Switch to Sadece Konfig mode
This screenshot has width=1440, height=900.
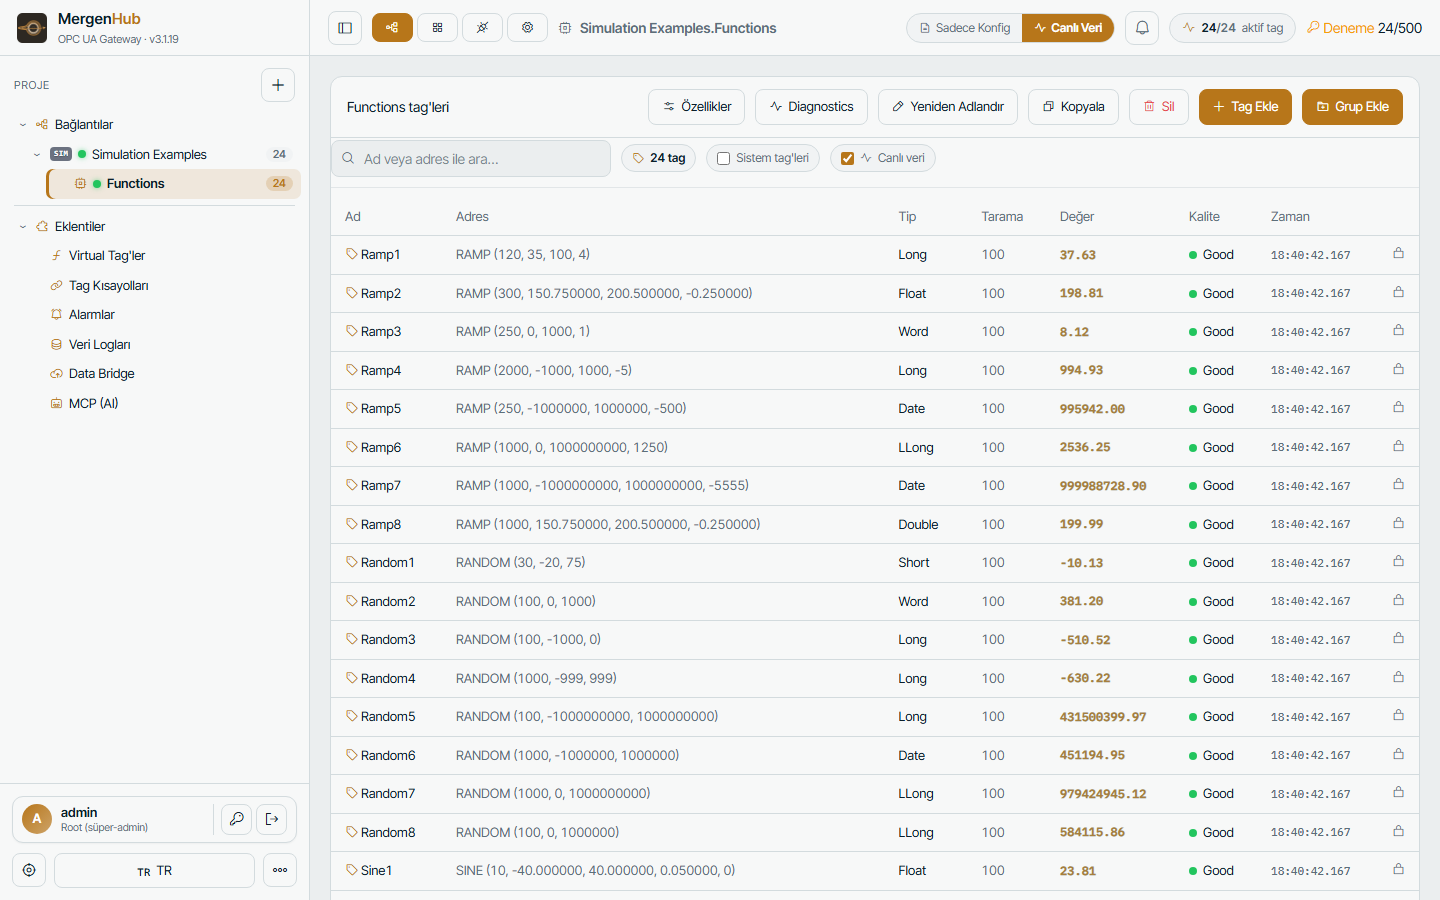[965, 28]
